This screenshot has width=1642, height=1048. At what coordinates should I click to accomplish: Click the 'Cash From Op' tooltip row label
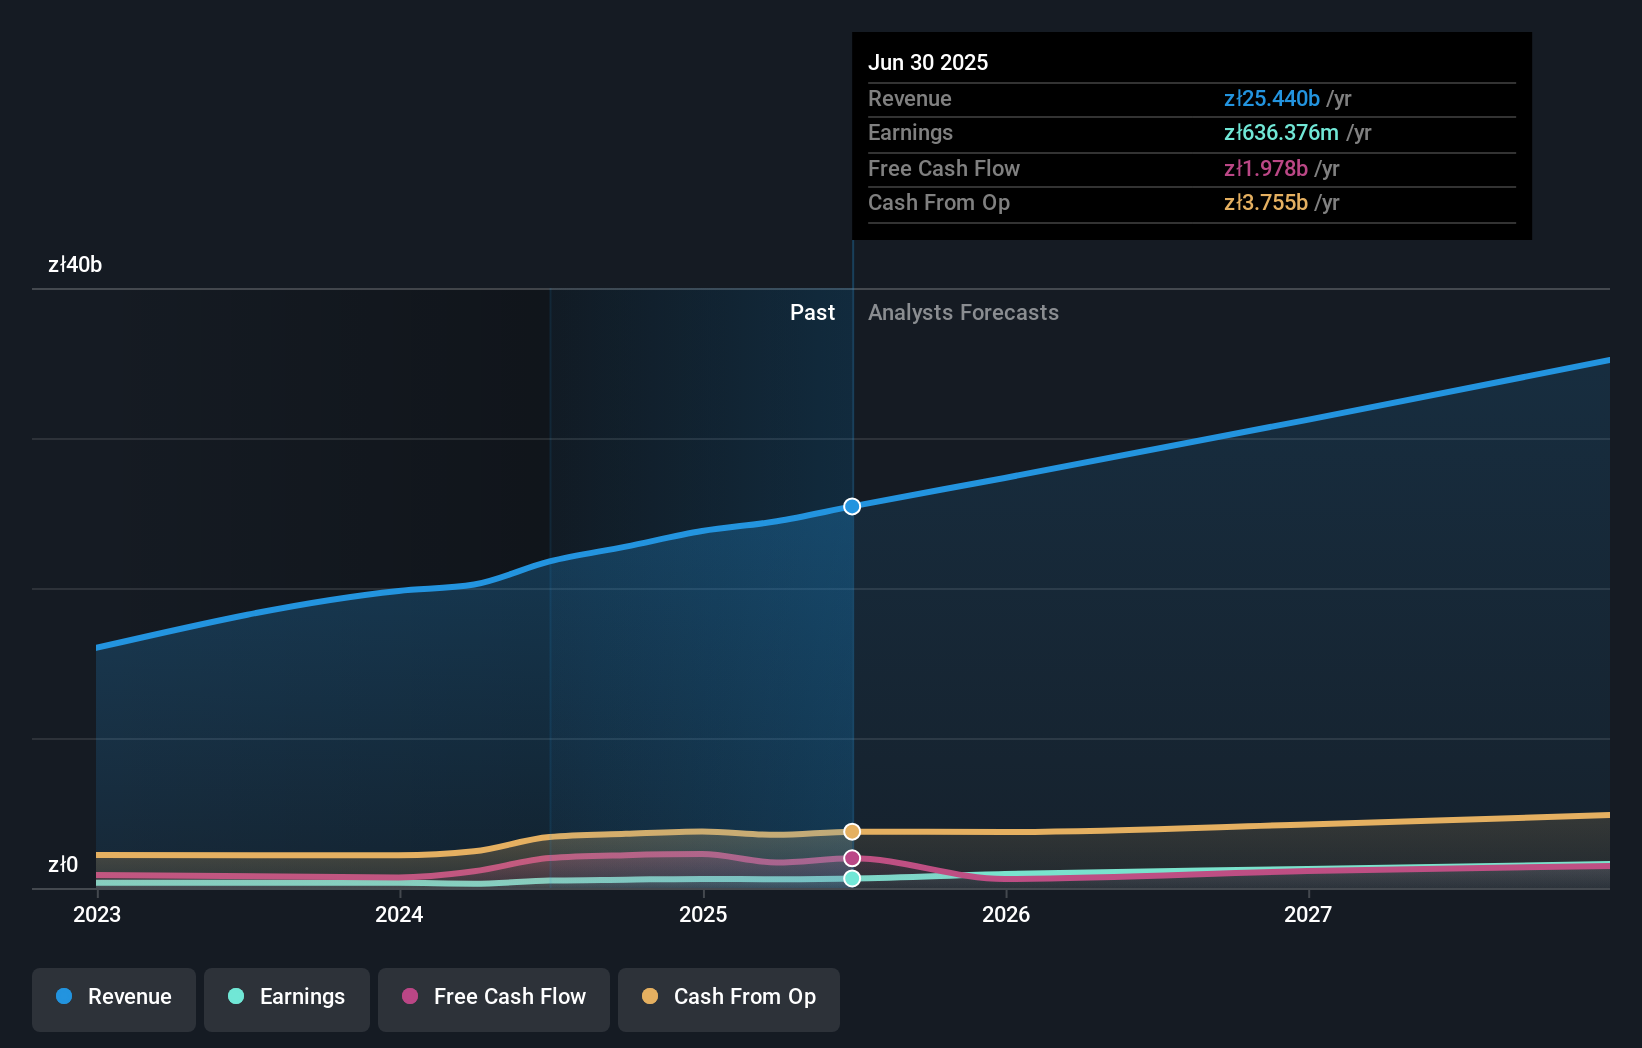click(x=939, y=202)
